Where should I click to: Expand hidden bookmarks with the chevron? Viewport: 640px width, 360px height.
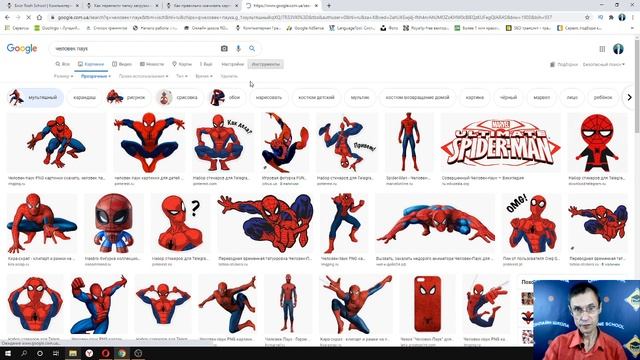633,28
